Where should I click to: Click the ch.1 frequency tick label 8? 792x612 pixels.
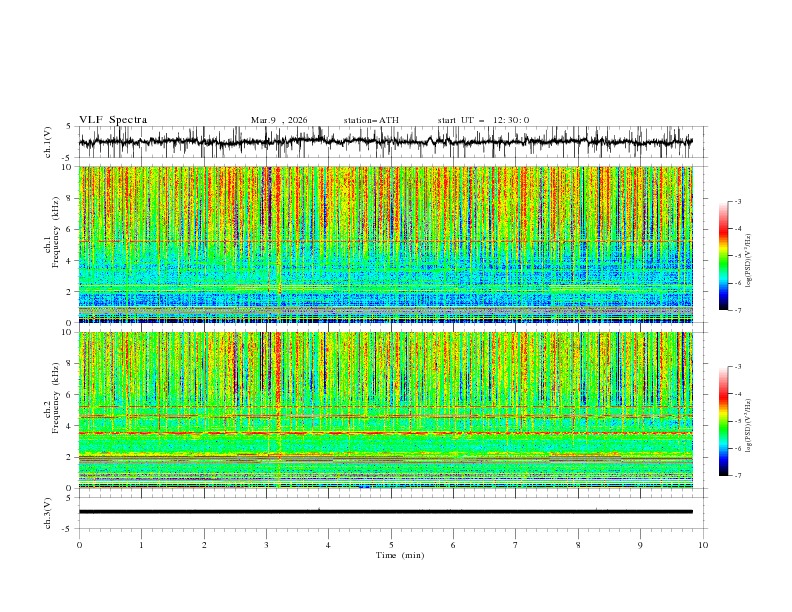pyautogui.click(x=70, y=198)
